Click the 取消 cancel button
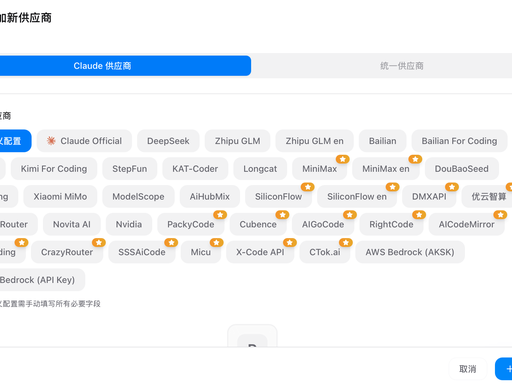 (468, 369)
